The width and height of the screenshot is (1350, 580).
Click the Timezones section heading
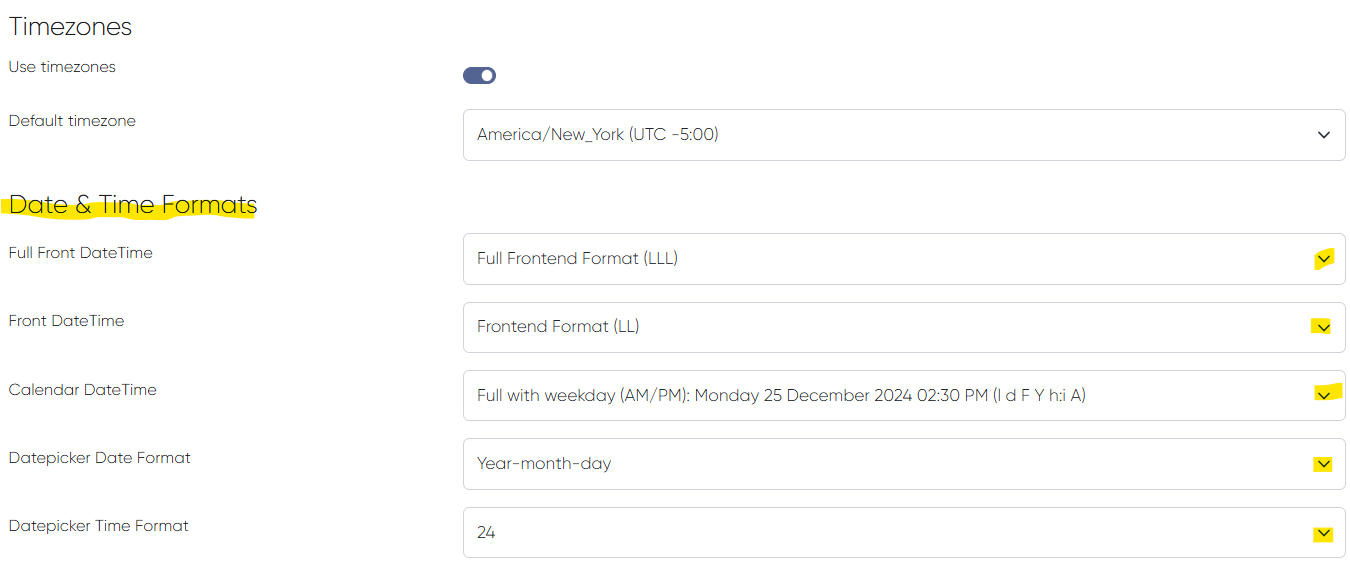tap(70, 27)
